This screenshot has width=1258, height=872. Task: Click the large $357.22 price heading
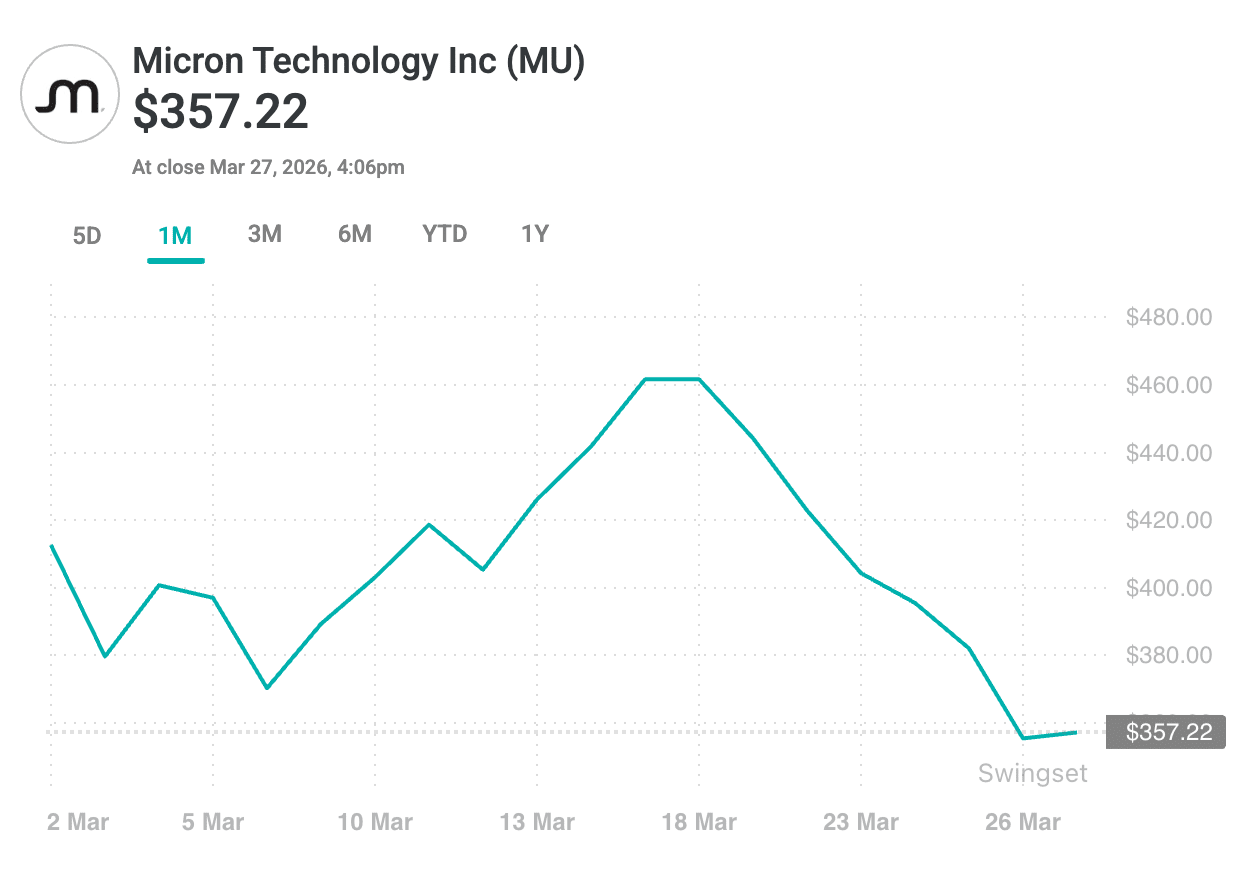pos(221,112)
